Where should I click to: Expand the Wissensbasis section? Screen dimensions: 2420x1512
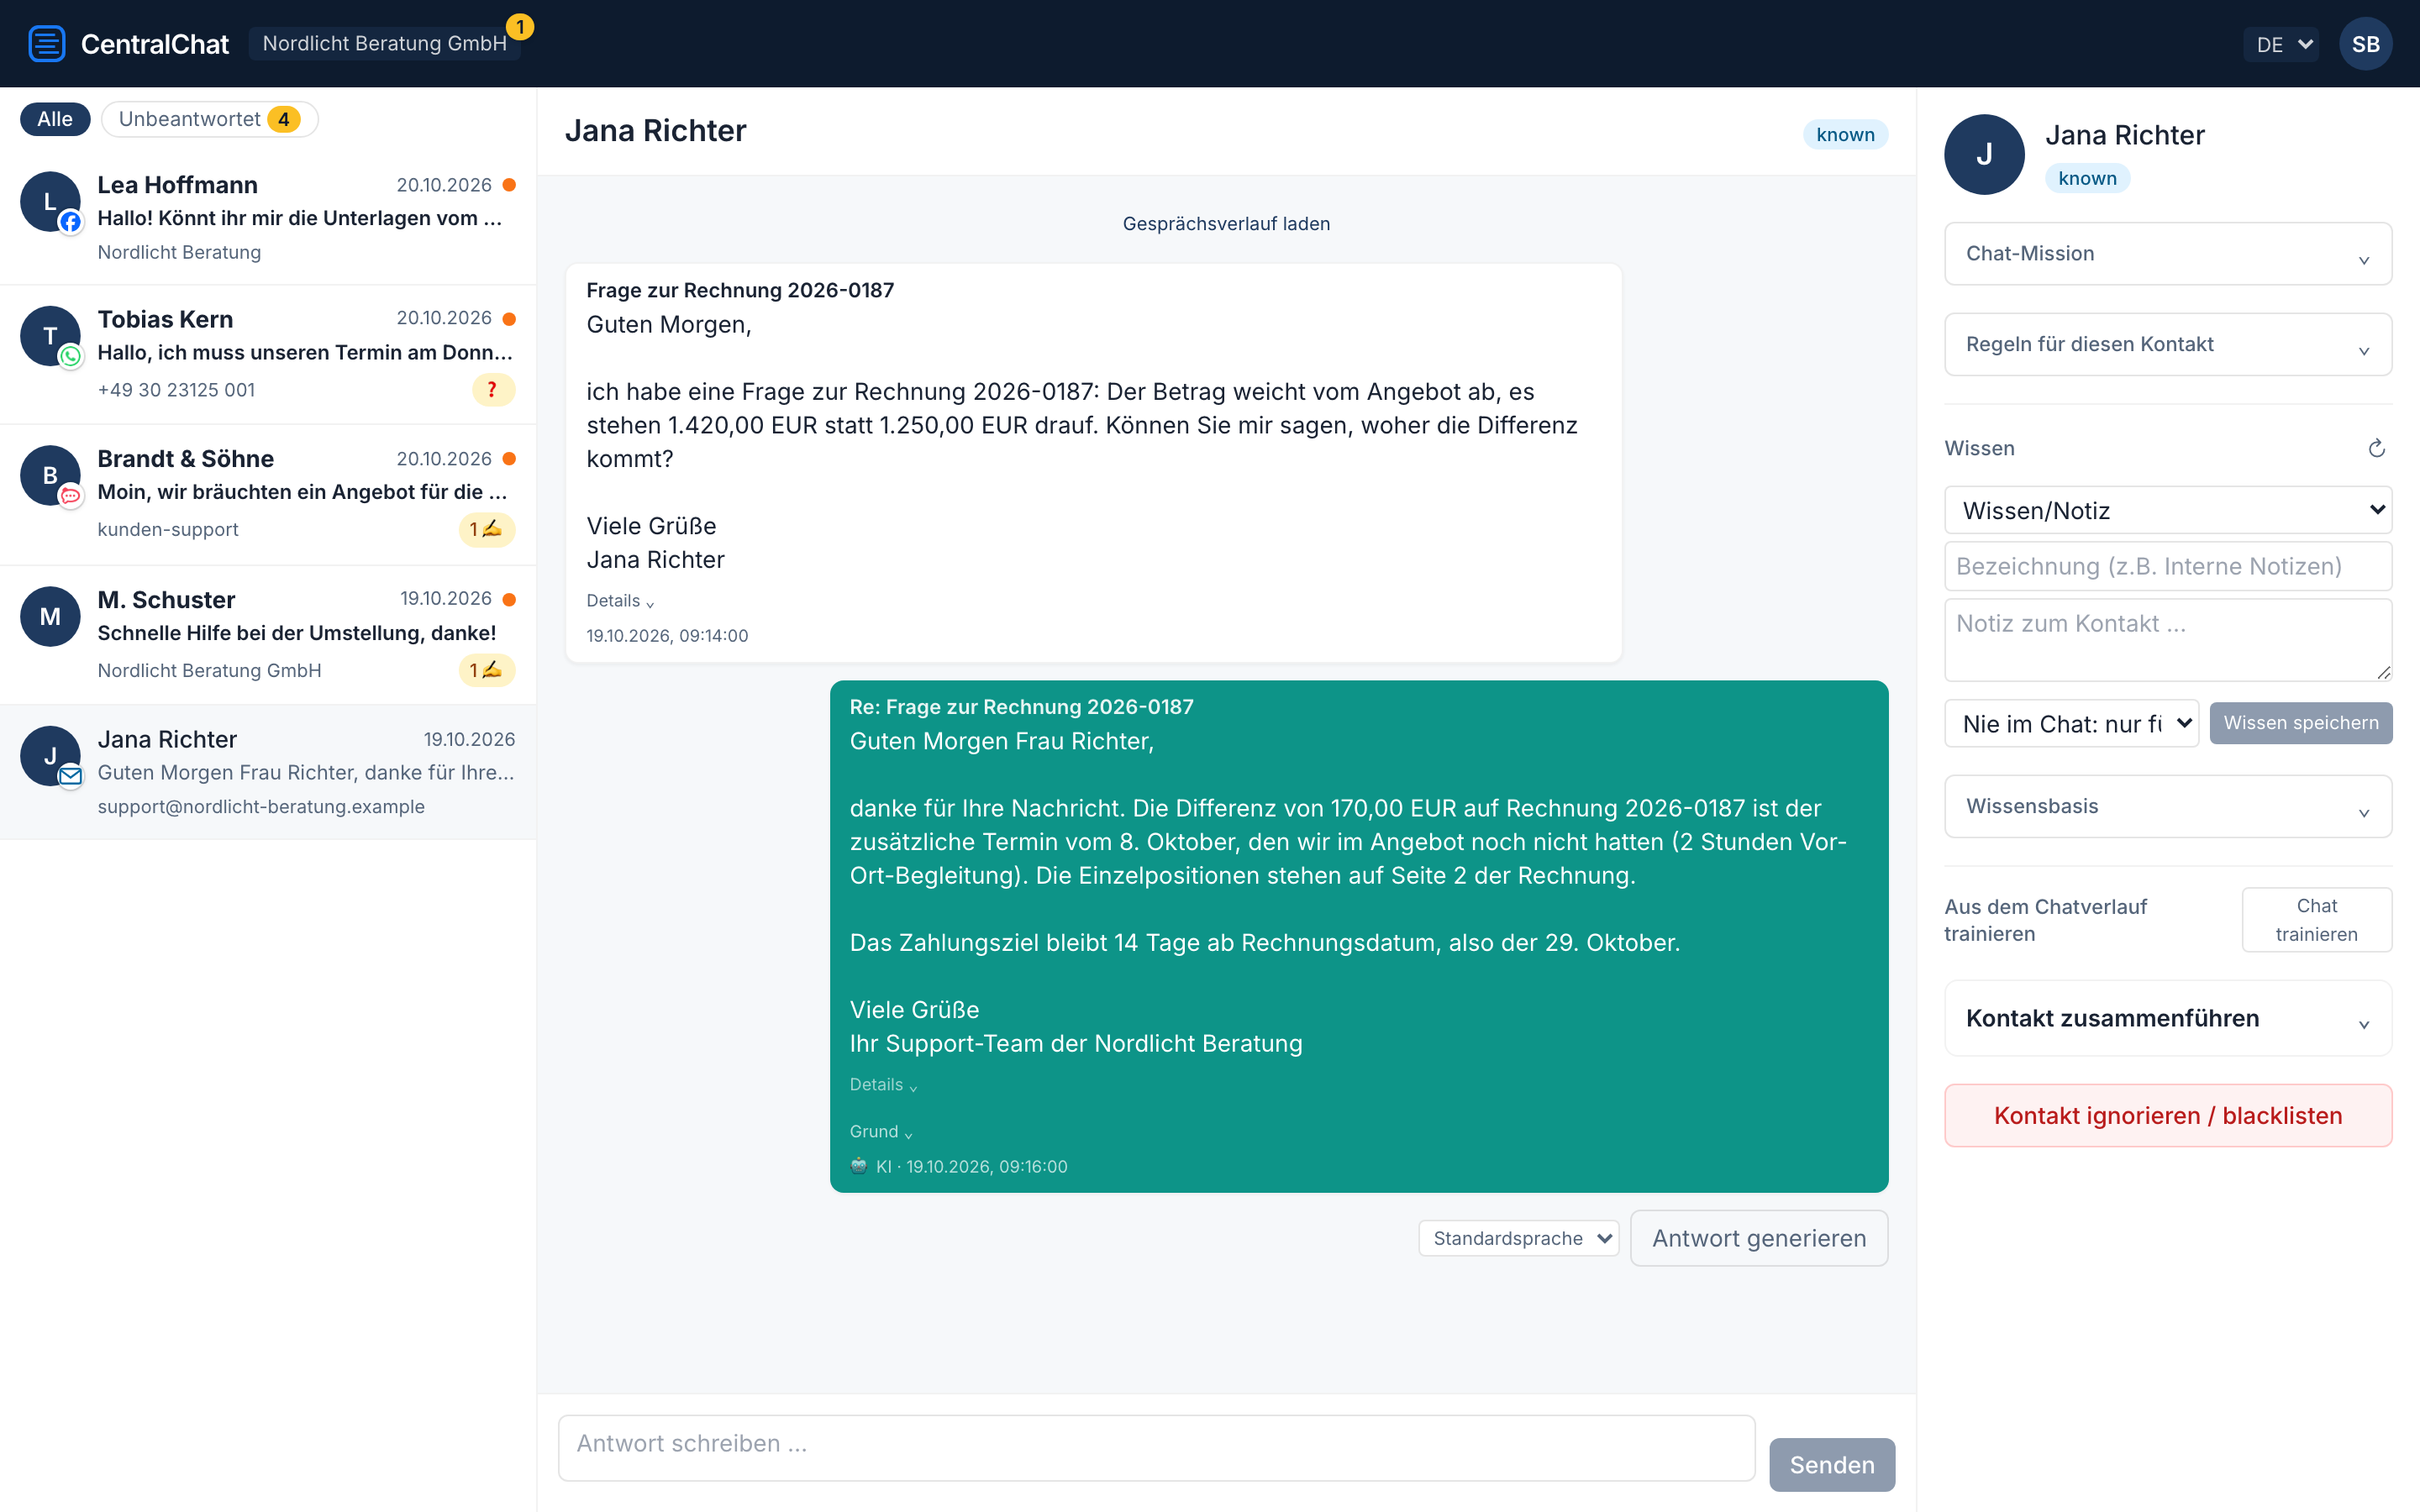pos(2168,806)
